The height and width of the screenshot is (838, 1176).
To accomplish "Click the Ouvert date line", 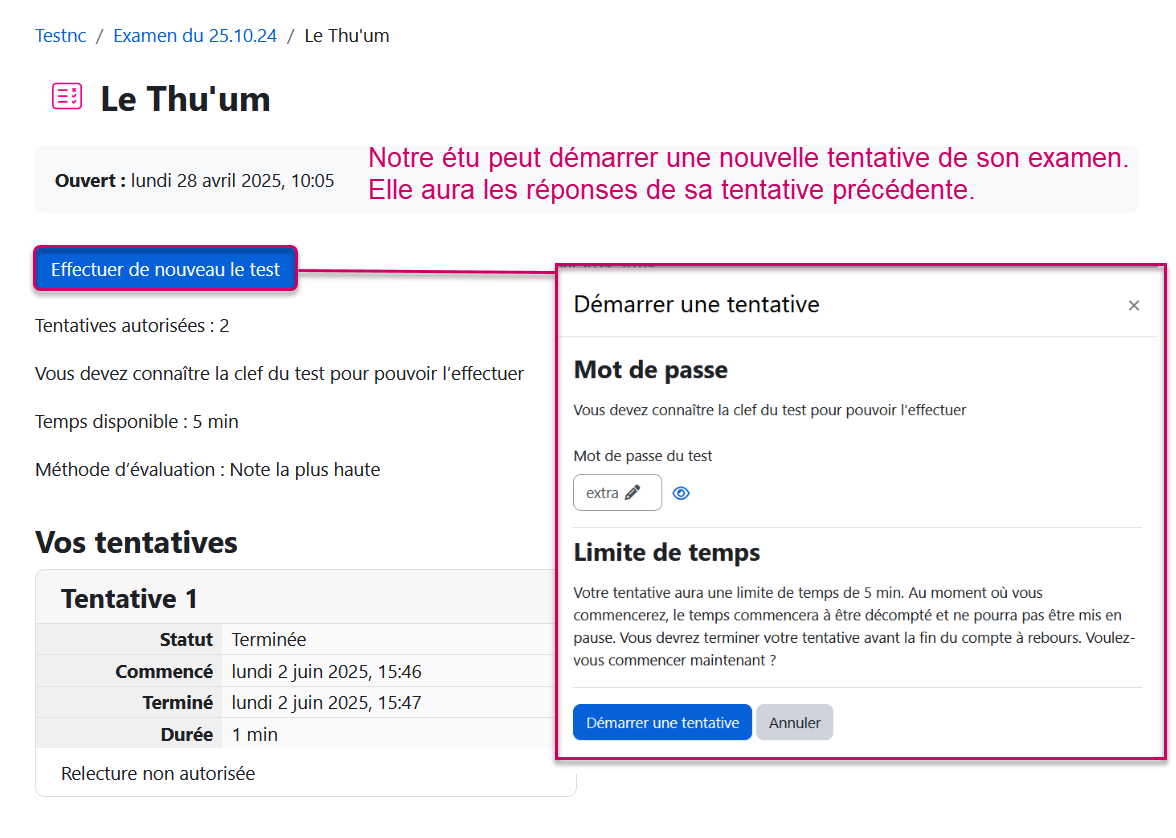I will [x=195, y=181].
